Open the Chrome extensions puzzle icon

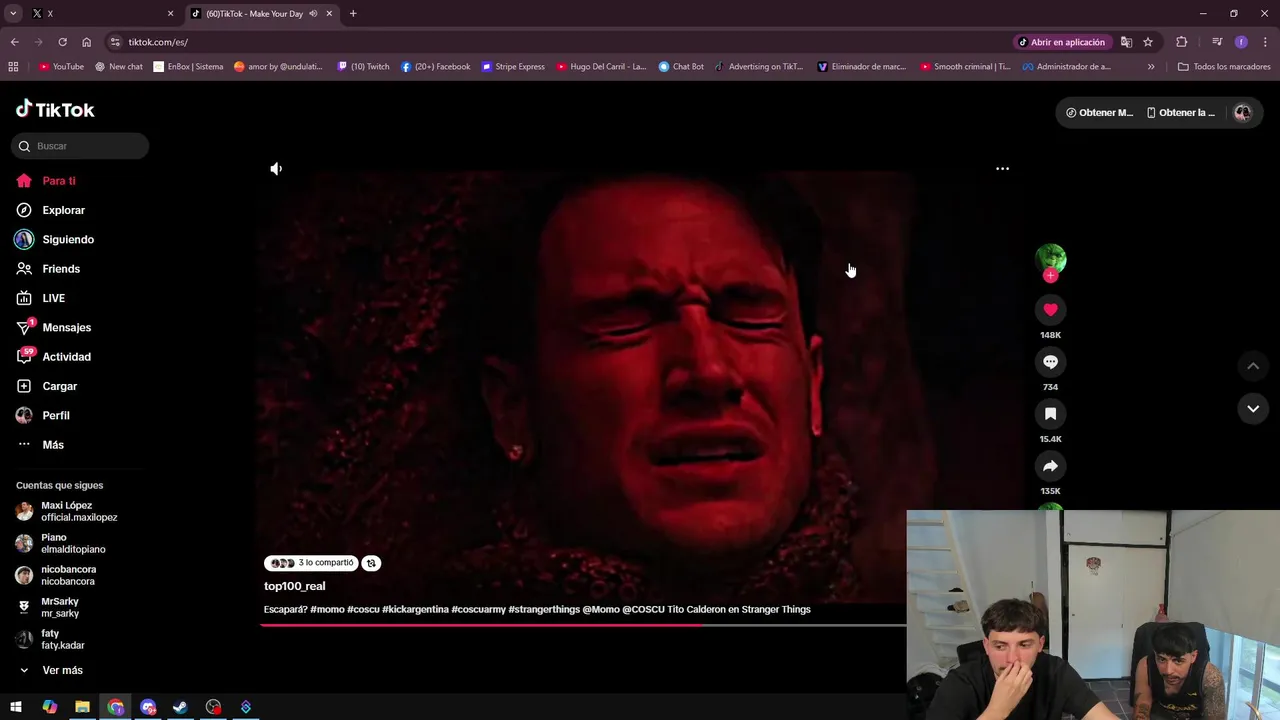point(1182,42)
